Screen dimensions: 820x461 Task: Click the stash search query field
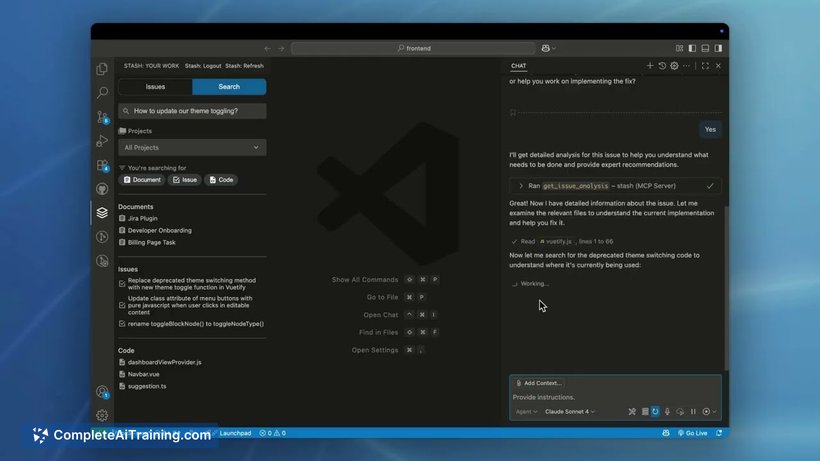192,111
